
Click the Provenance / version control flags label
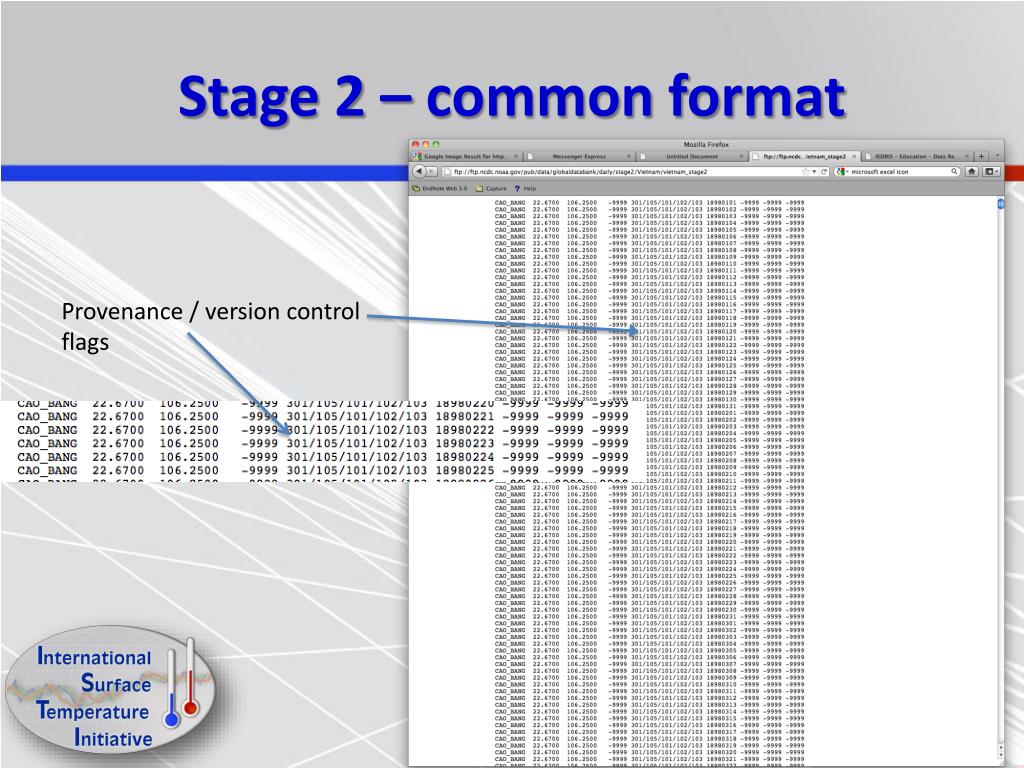coord(210,327)
